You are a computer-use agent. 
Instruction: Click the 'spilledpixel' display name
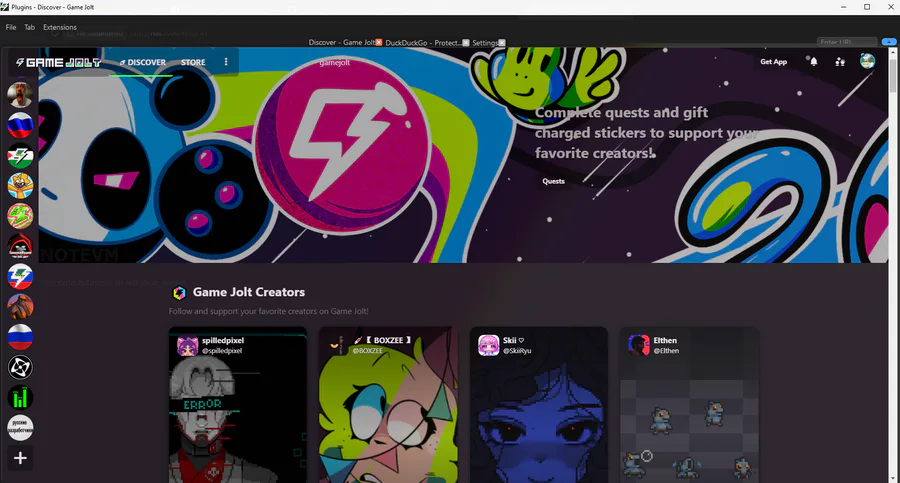click(x=223, y=341)
